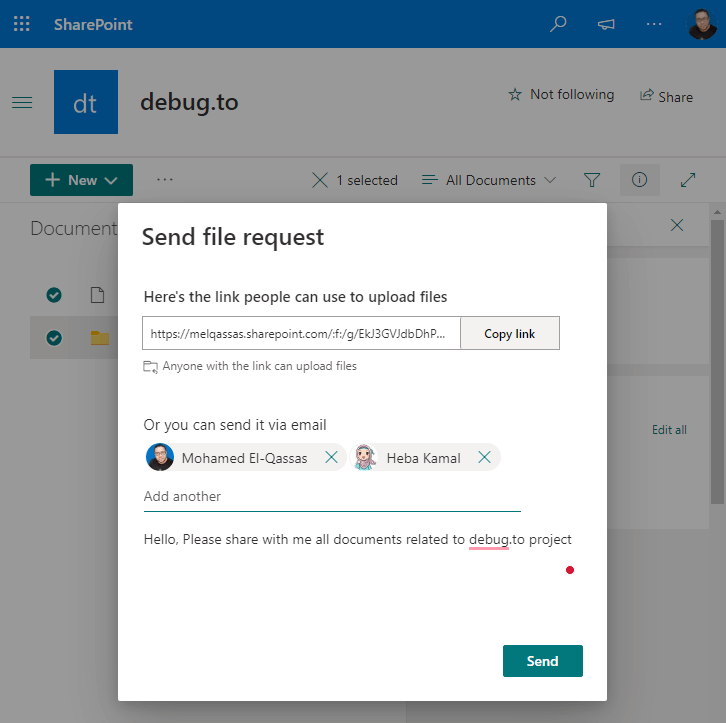This screenshot has height=723, width=726.
Task: Open the filter funnel pane
Action: point(592,180)
